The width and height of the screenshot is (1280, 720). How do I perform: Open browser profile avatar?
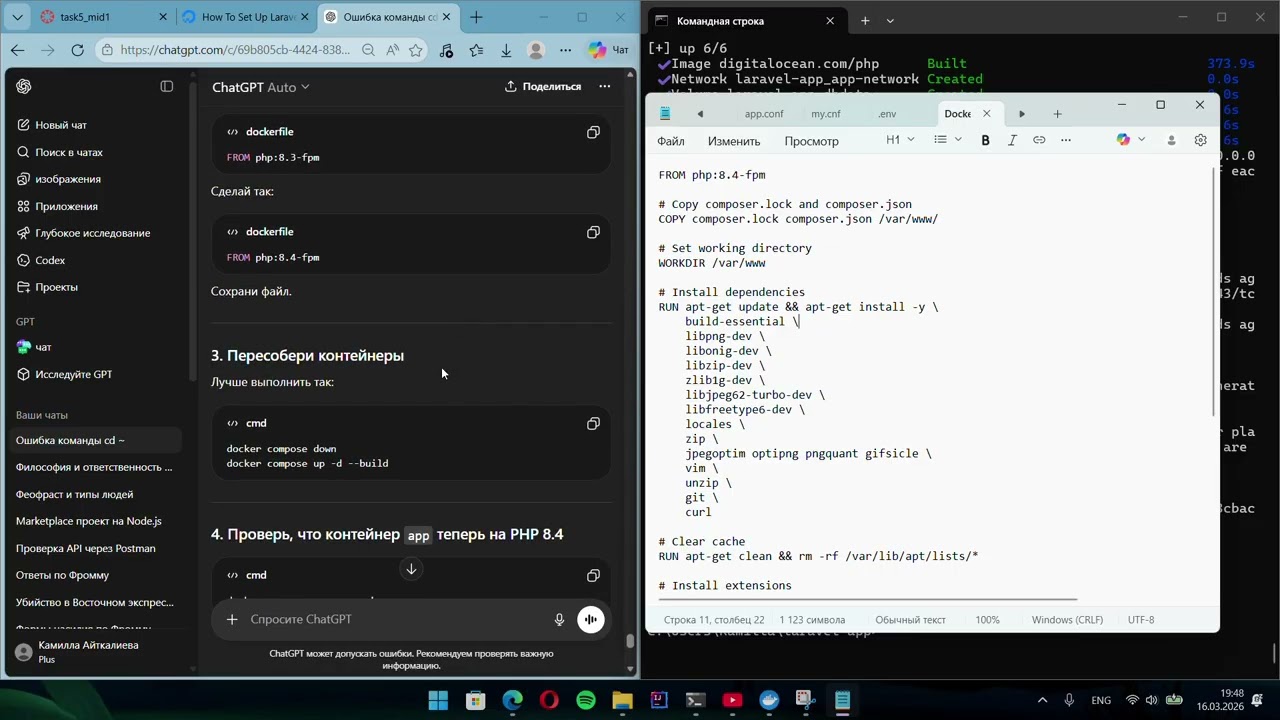pyautogui.click(x=536, y=50)
